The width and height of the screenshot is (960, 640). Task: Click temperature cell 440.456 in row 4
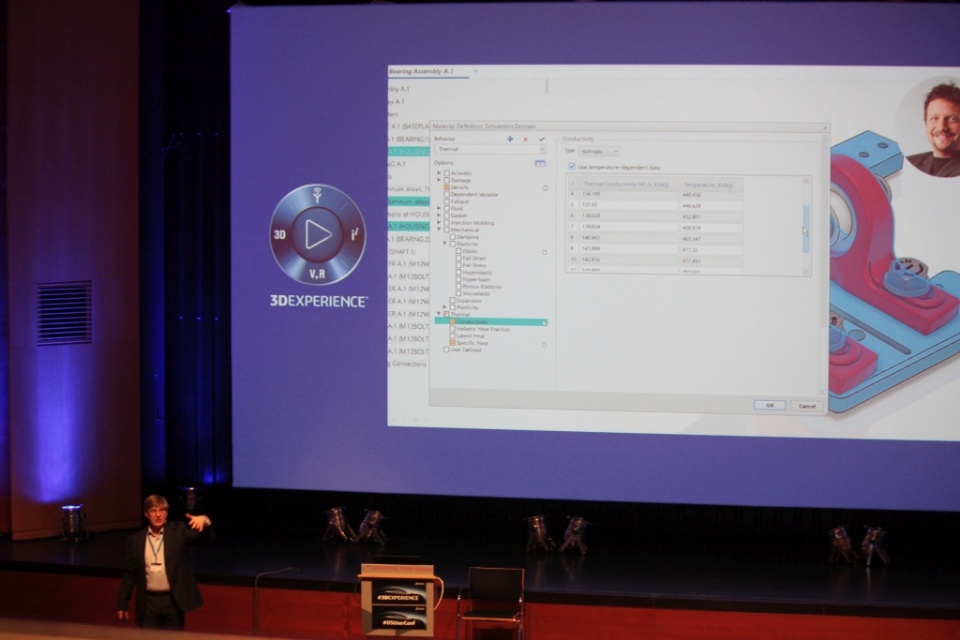point(711,195)
